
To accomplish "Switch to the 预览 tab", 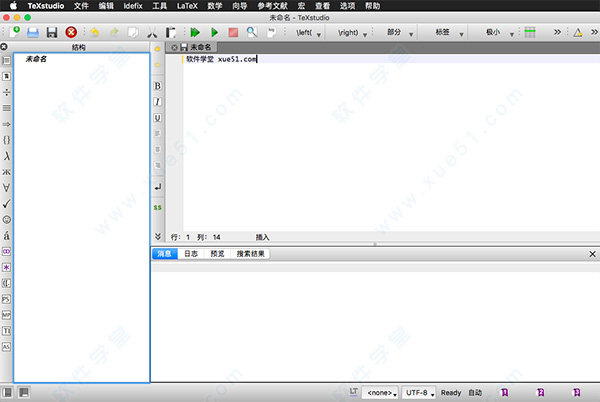I will tap(217, 254).
